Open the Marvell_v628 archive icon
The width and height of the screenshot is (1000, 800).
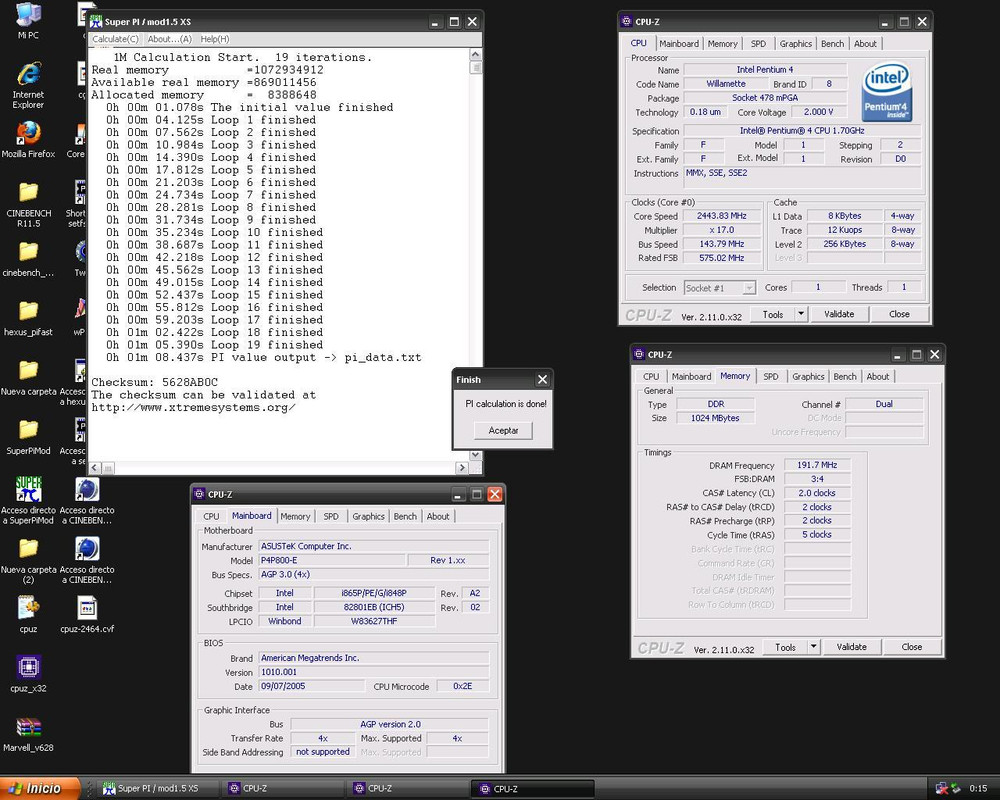[28, 733]
